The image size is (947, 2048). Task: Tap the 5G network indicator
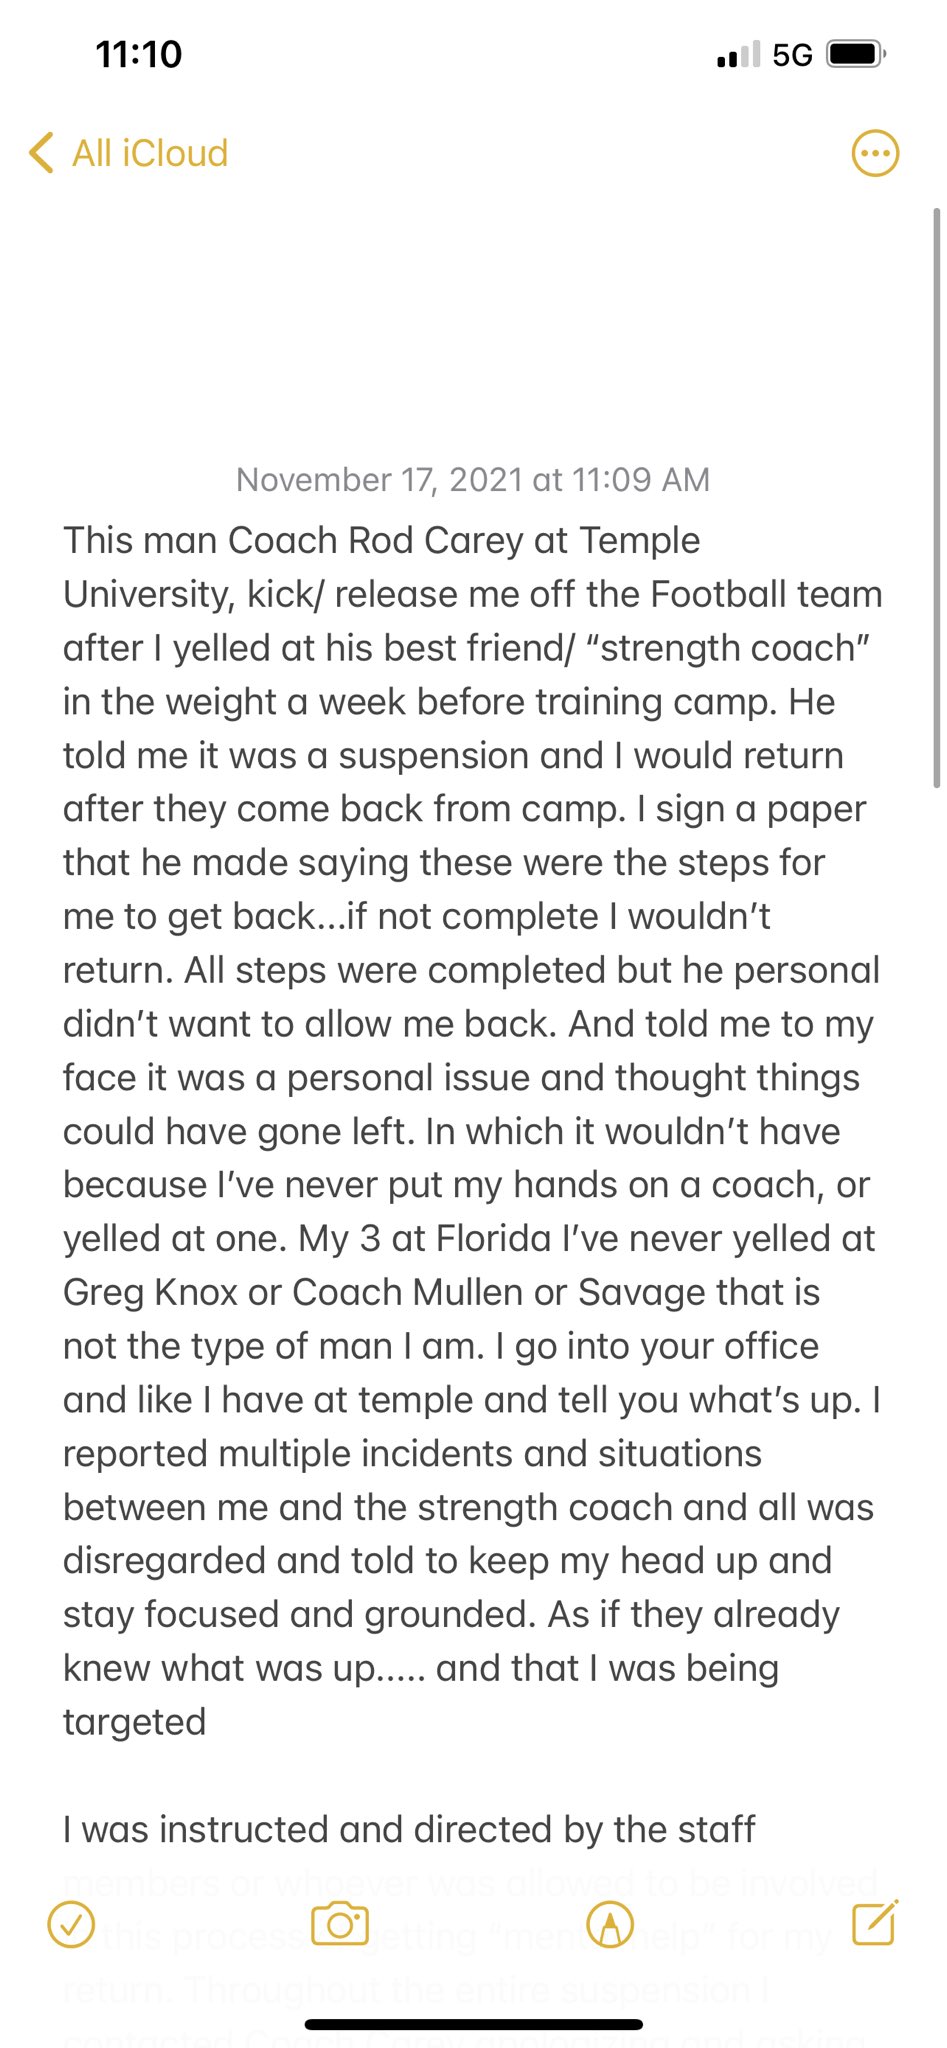(x=792, y=55)
